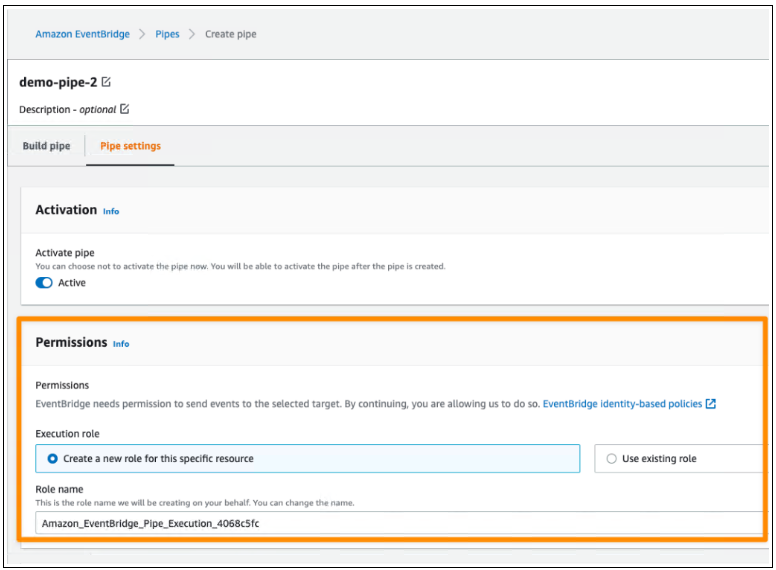This screenshot has width=776, height=570.
Task: Click the Permissions section heading
Action: pos(71,342)
